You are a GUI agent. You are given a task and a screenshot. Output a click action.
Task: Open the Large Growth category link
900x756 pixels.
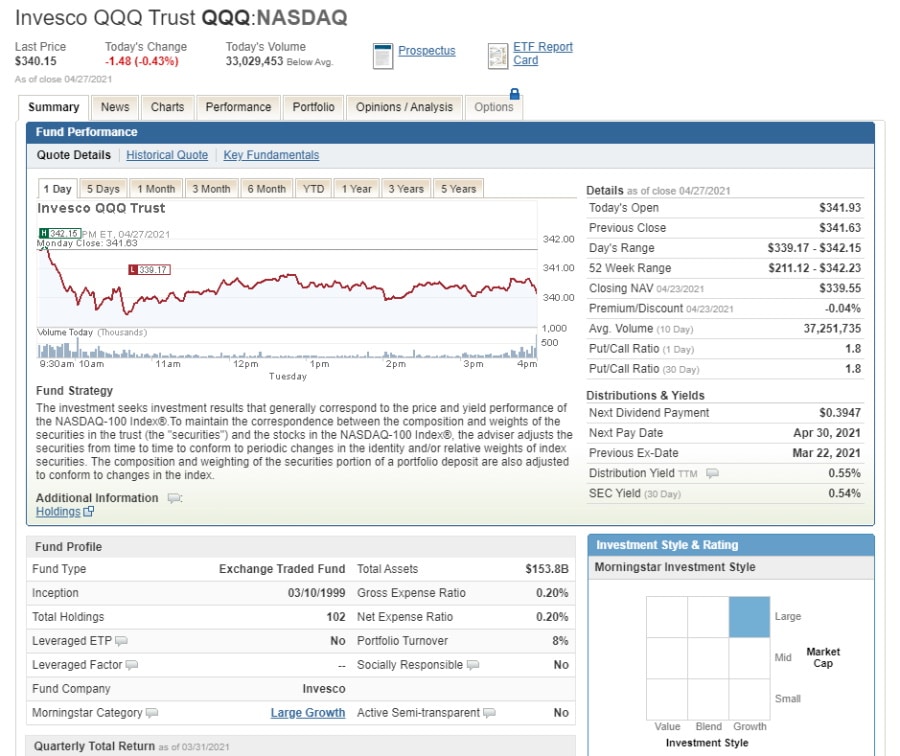click(308, 713)
